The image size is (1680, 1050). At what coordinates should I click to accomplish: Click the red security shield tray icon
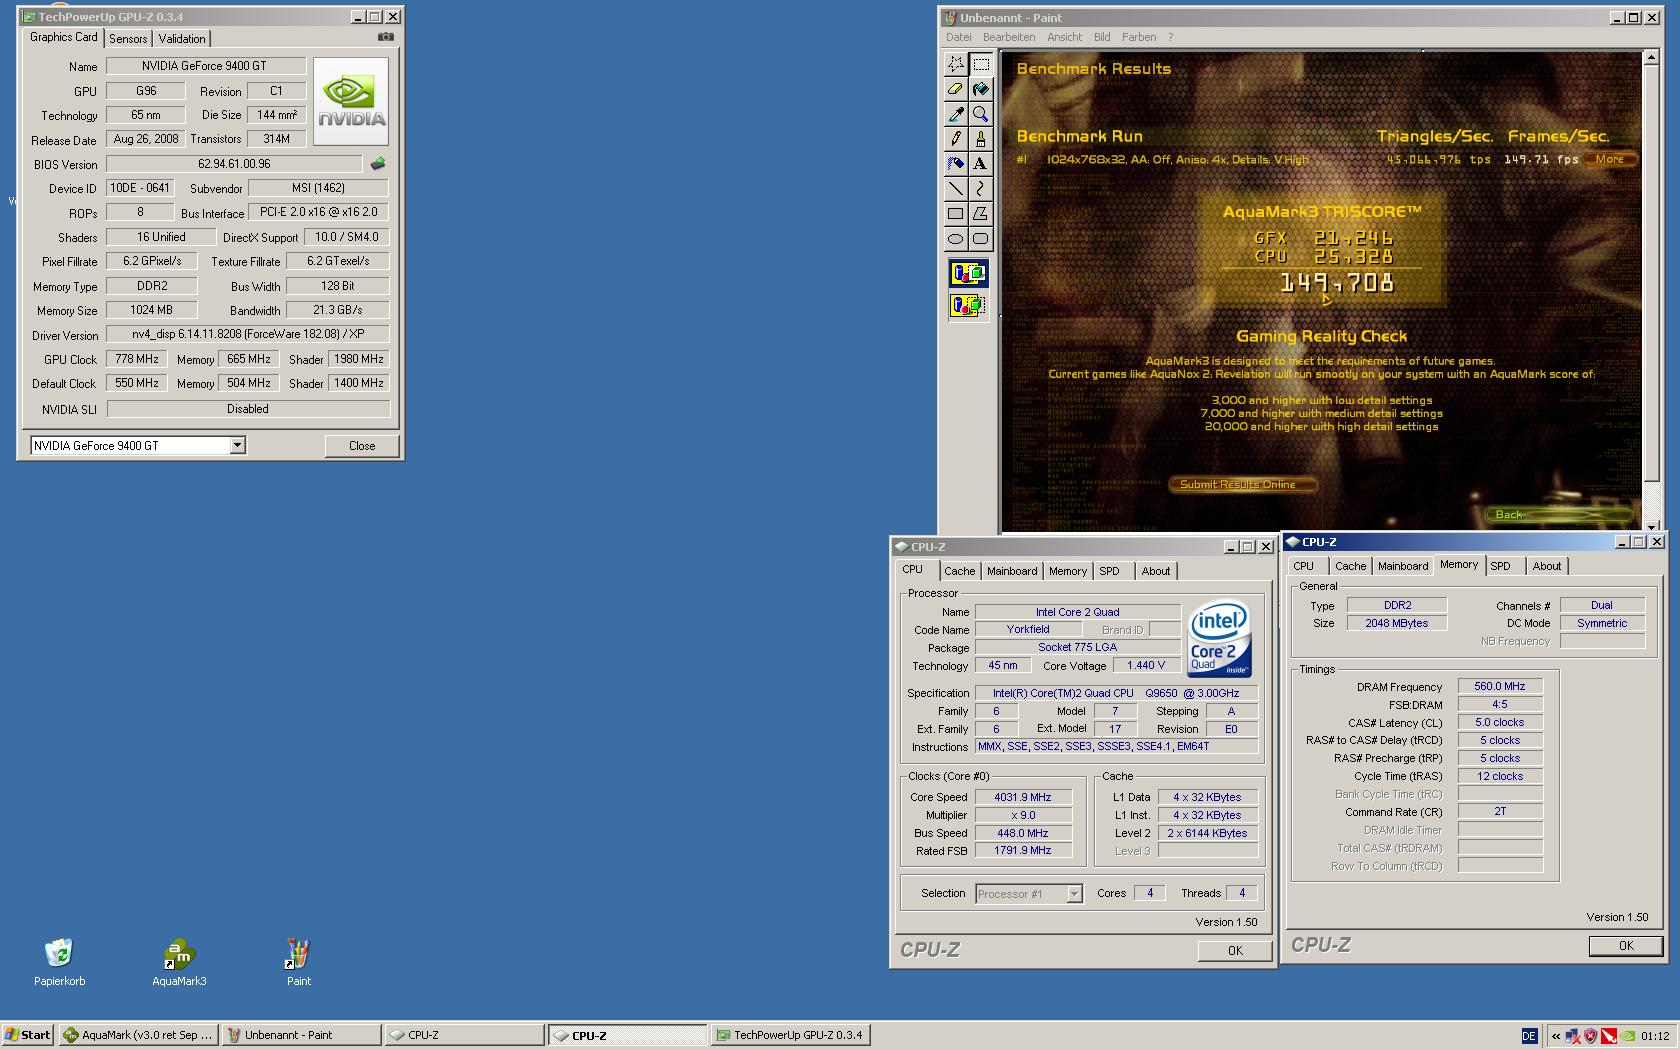1590,1036
